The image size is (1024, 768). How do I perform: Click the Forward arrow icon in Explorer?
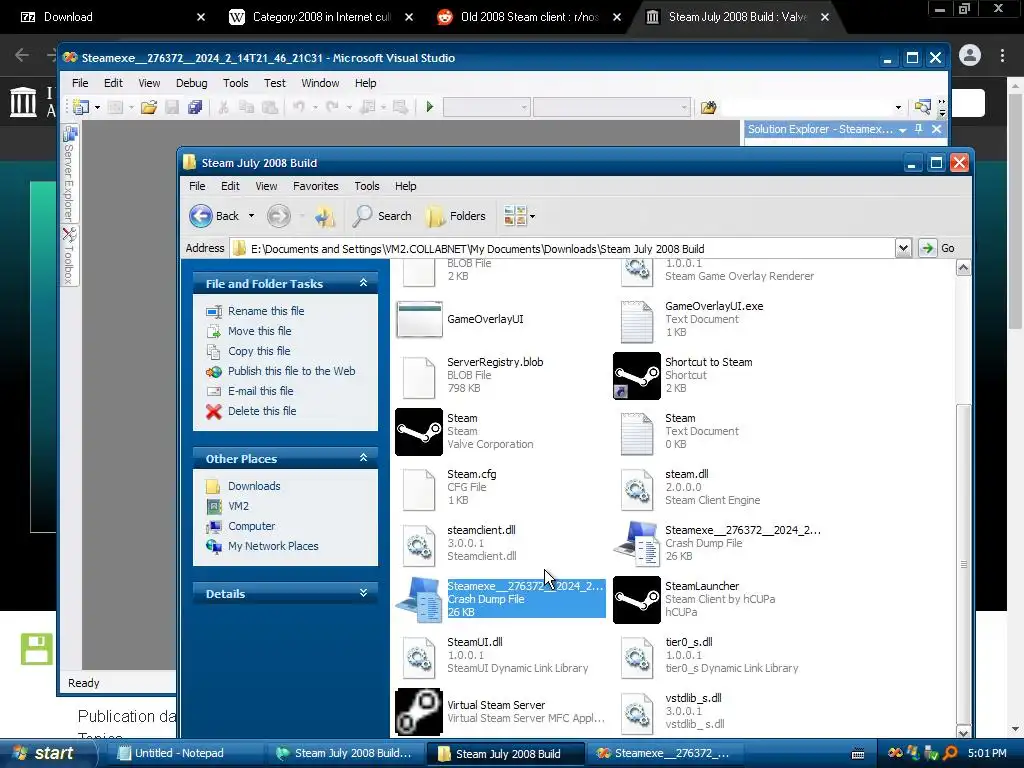point(279,216)
